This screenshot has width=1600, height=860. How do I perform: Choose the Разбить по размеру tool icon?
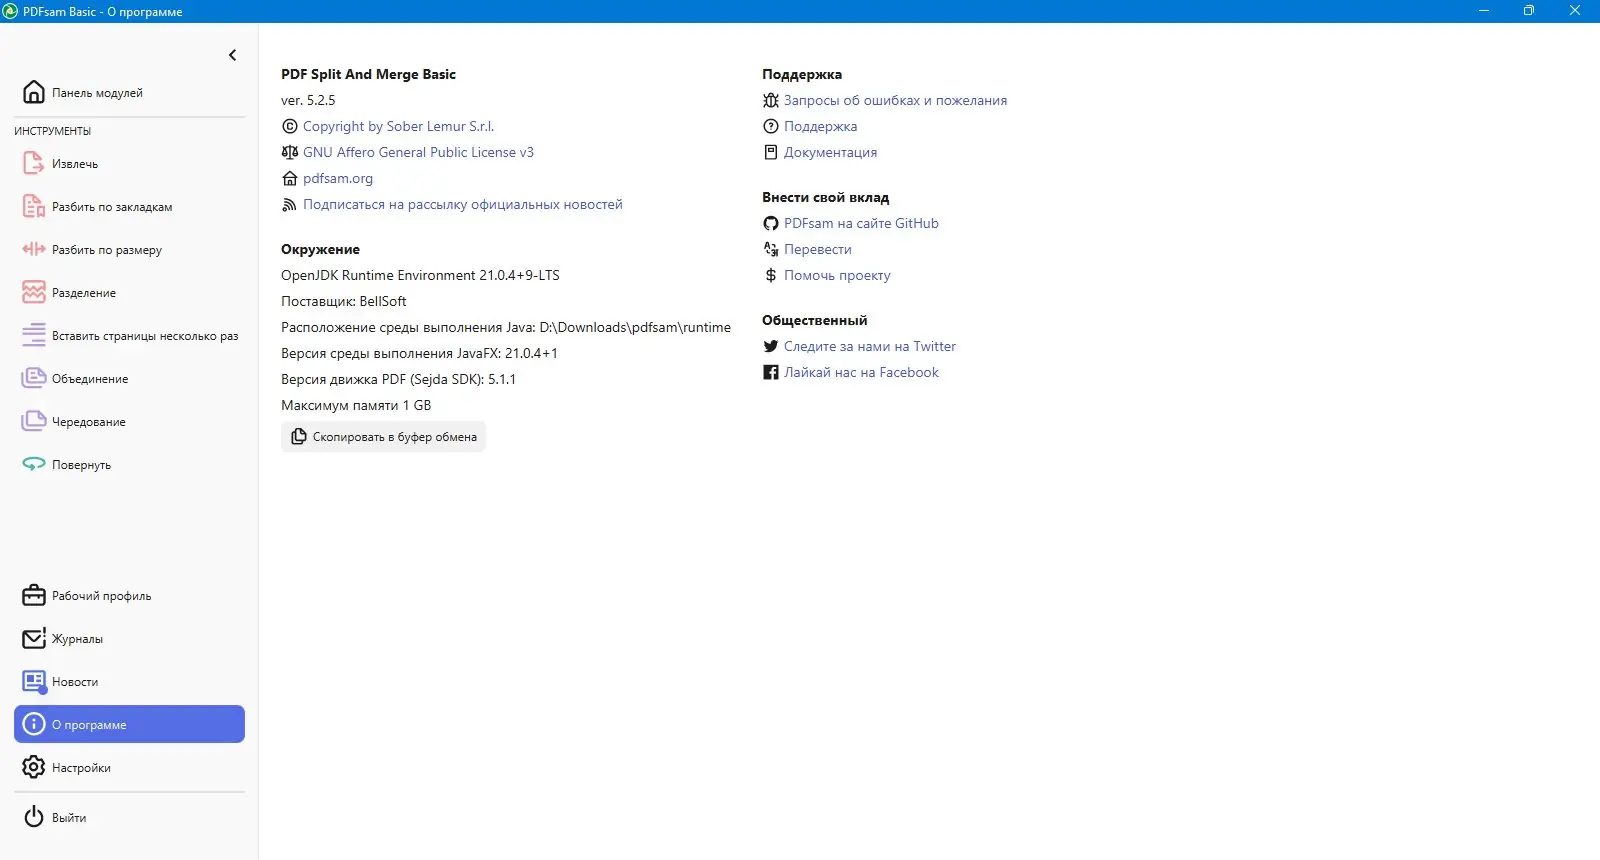[x=34, y=249]
